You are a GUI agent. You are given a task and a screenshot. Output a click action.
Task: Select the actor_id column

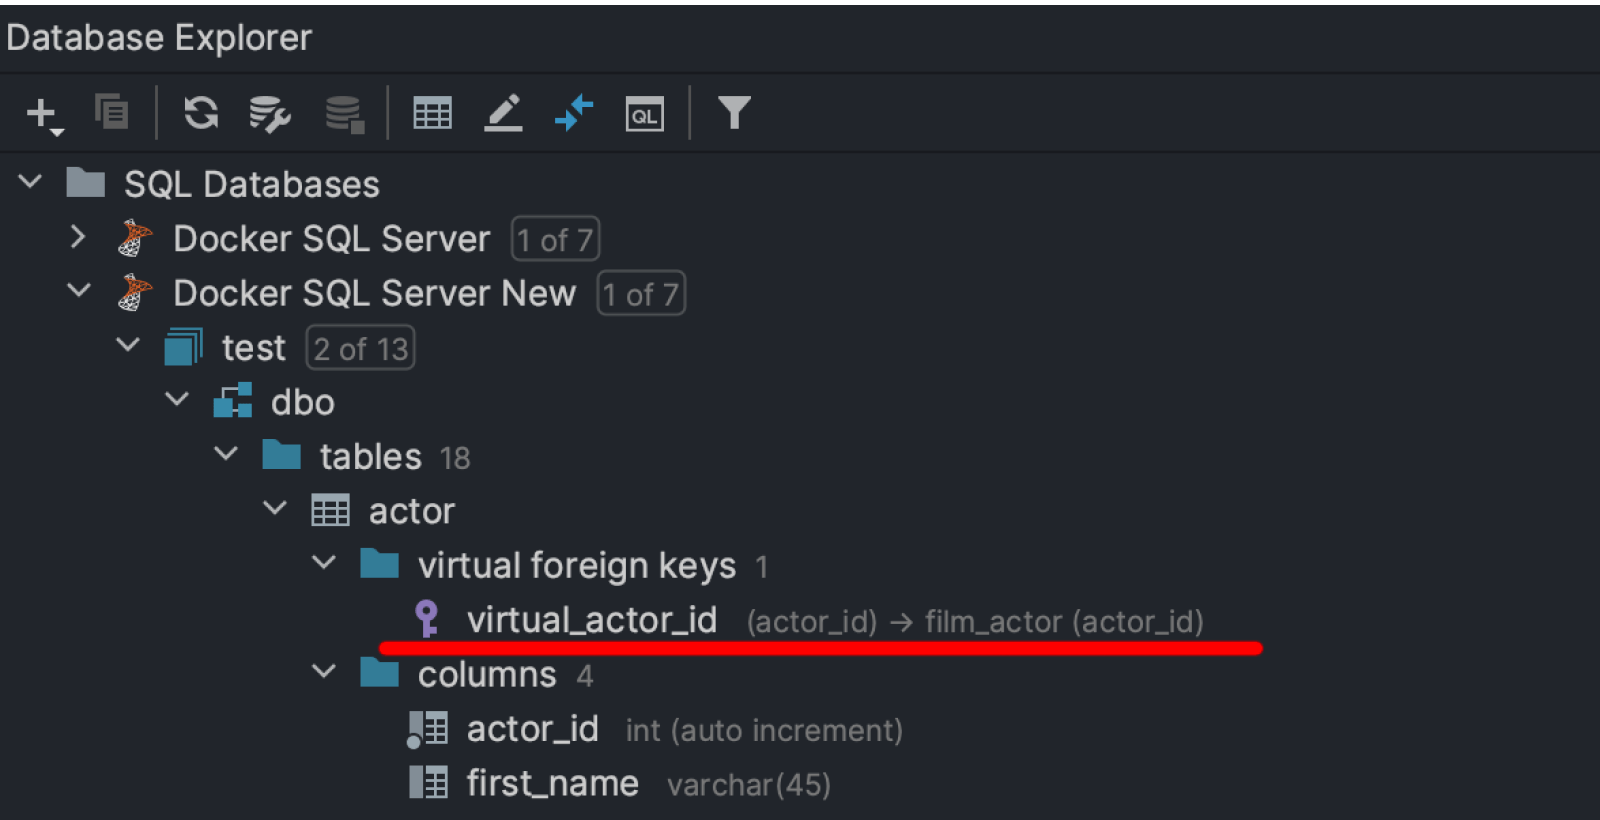click(532, 729)
